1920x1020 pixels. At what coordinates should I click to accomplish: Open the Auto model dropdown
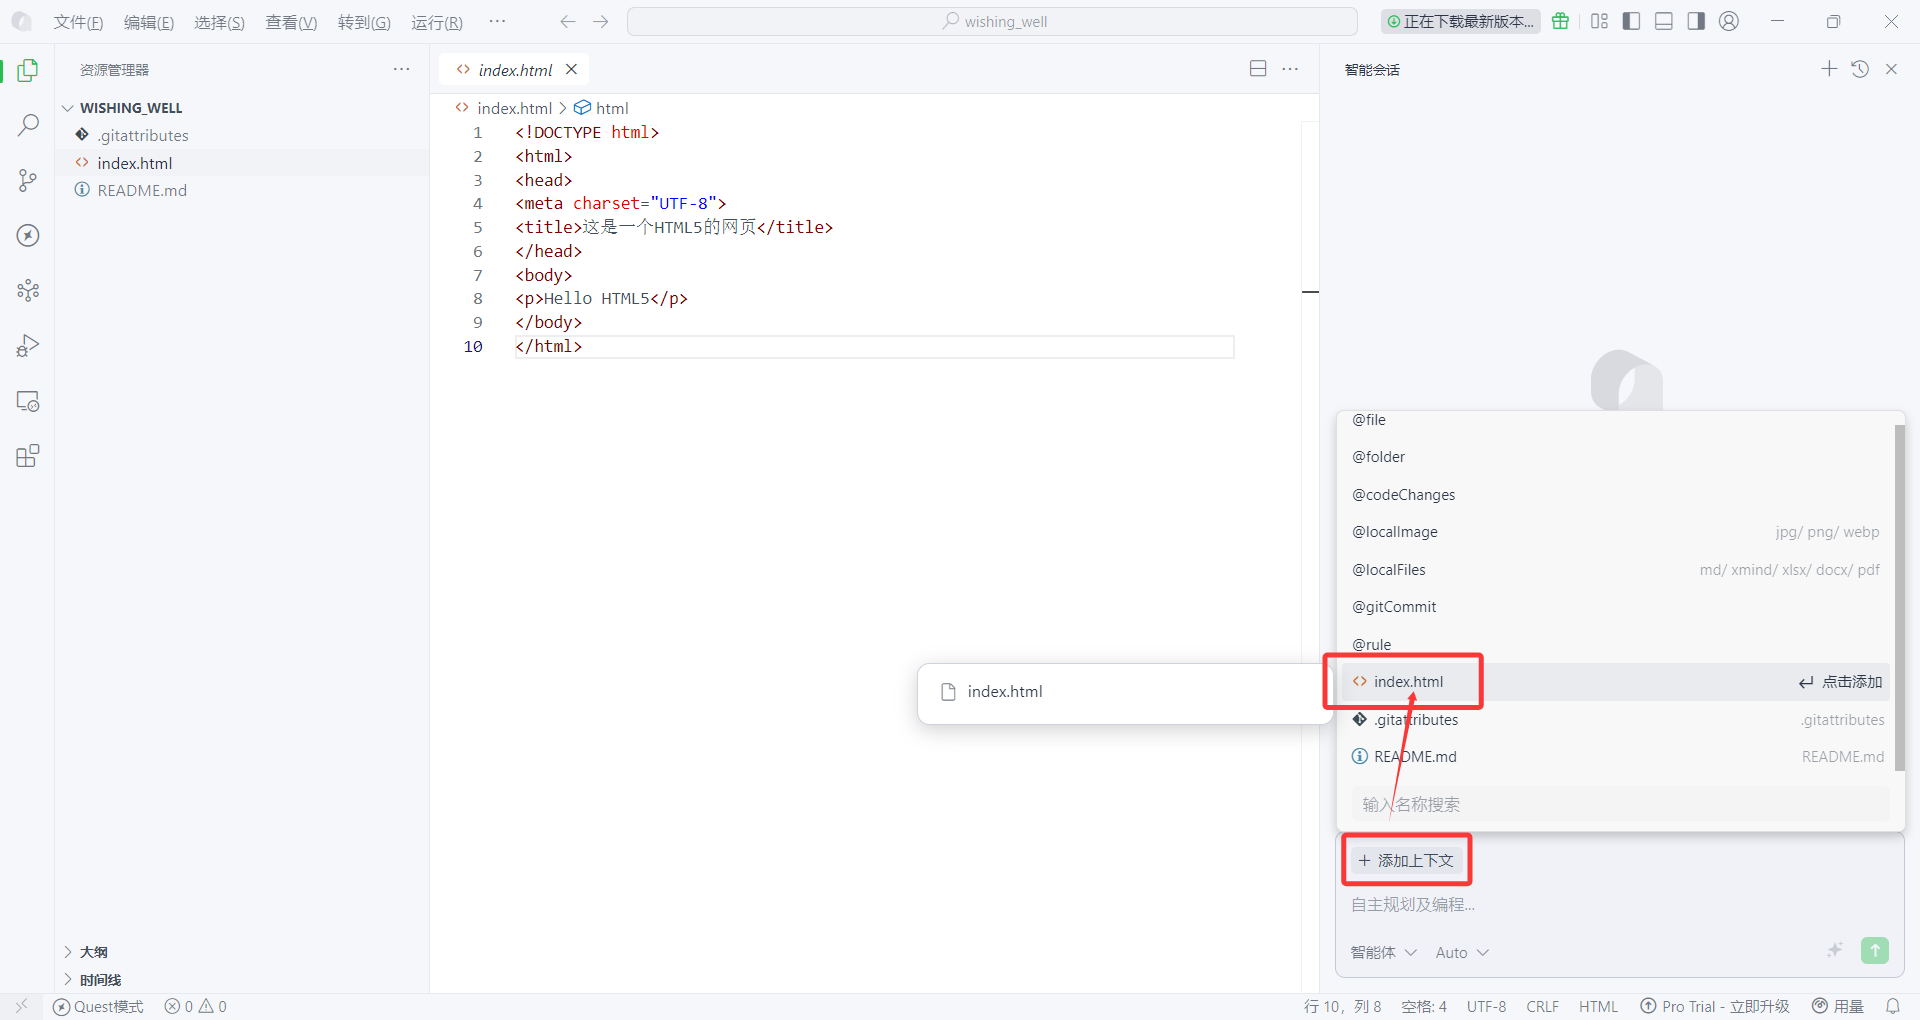1462,952
